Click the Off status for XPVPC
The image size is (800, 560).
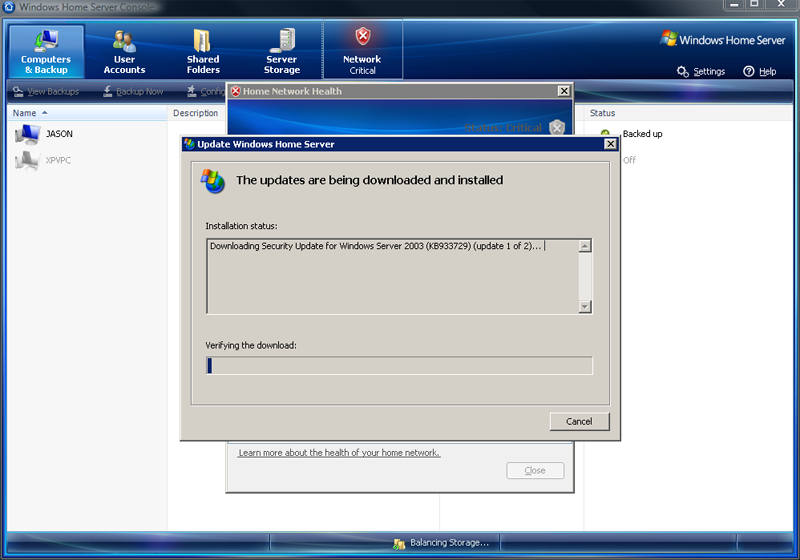coord(629,160)
